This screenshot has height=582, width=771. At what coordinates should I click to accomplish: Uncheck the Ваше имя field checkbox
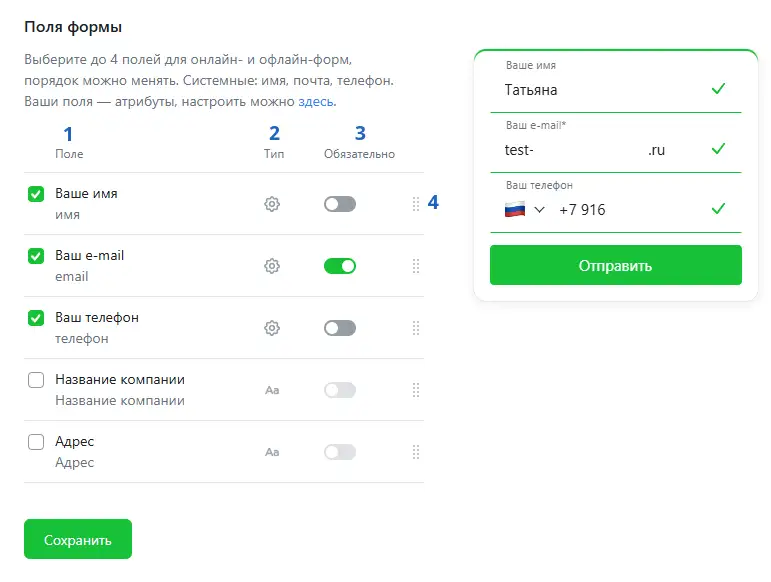[36, 194]
